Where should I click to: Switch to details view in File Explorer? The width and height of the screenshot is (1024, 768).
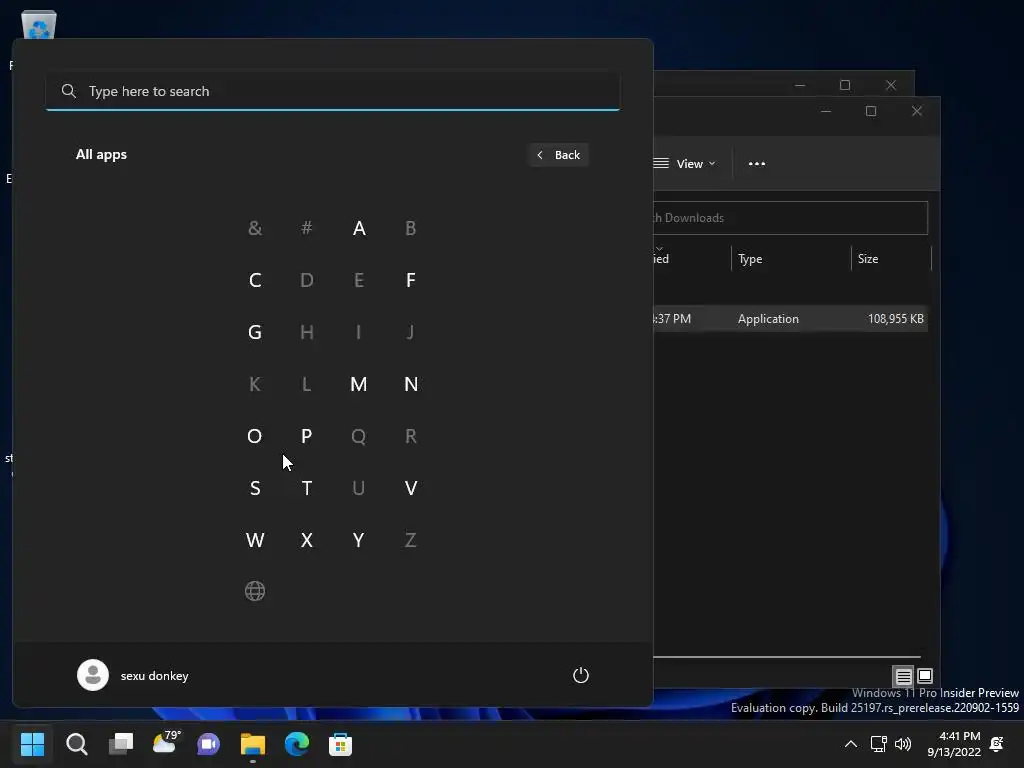(x=903, y=675)
